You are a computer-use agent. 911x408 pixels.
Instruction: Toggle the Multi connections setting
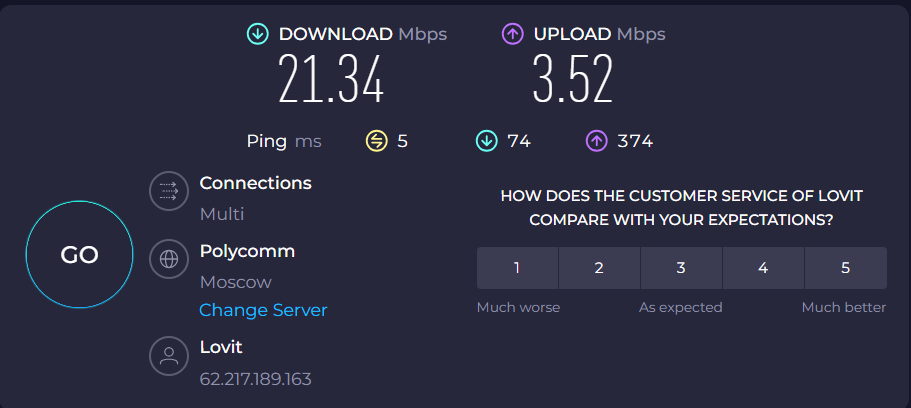pyautogui.click(x=222, y=214)
